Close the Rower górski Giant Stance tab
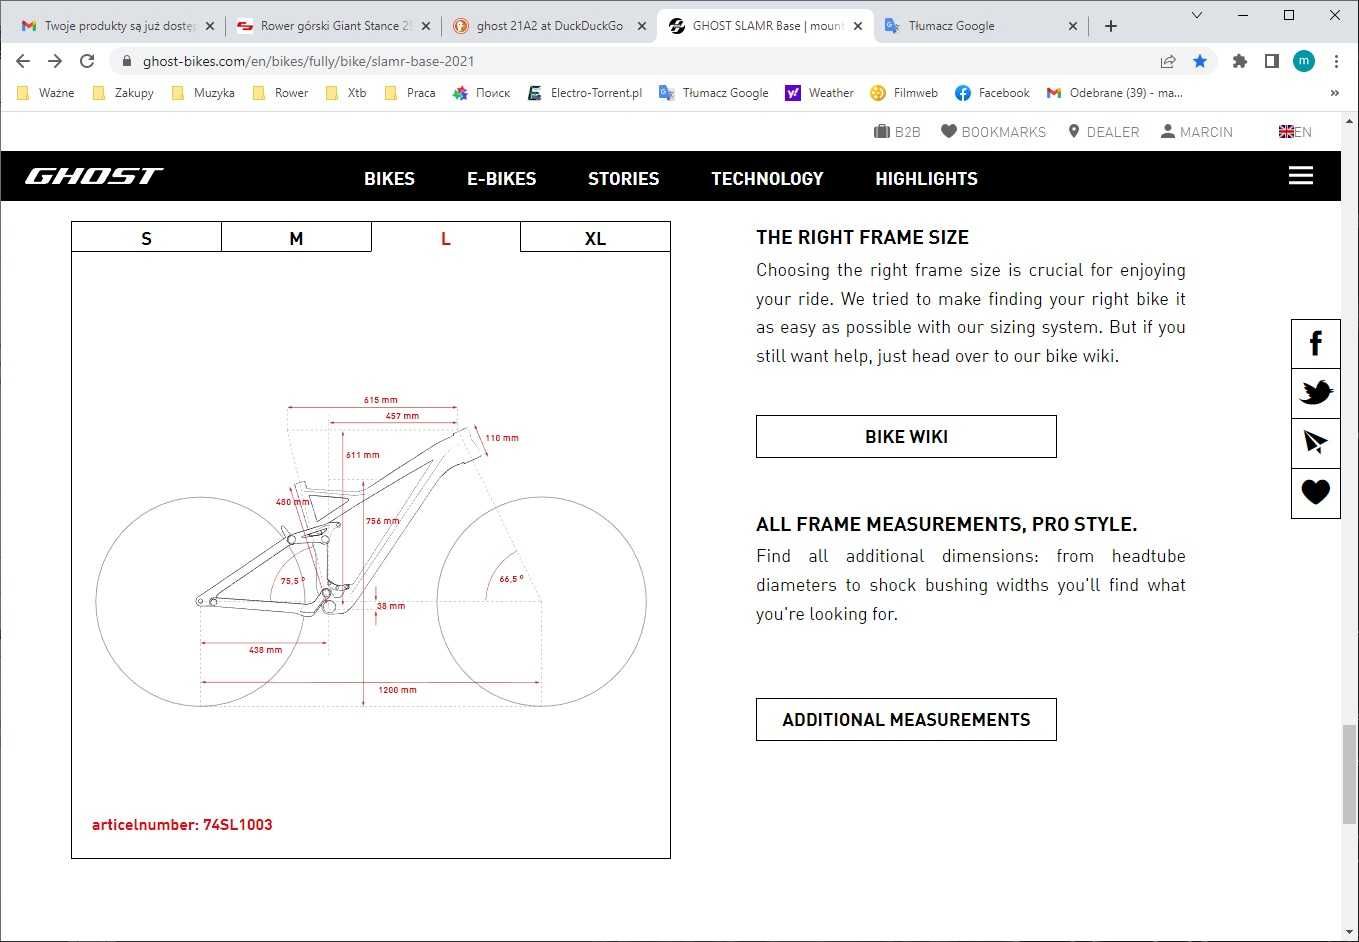 coord(426,26)
